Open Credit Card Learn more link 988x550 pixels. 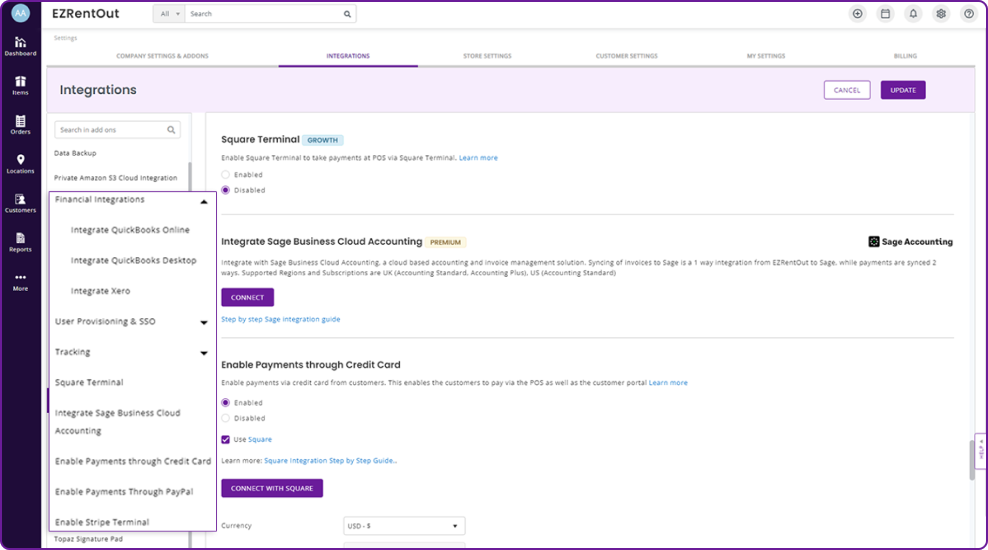click(668, 383)
